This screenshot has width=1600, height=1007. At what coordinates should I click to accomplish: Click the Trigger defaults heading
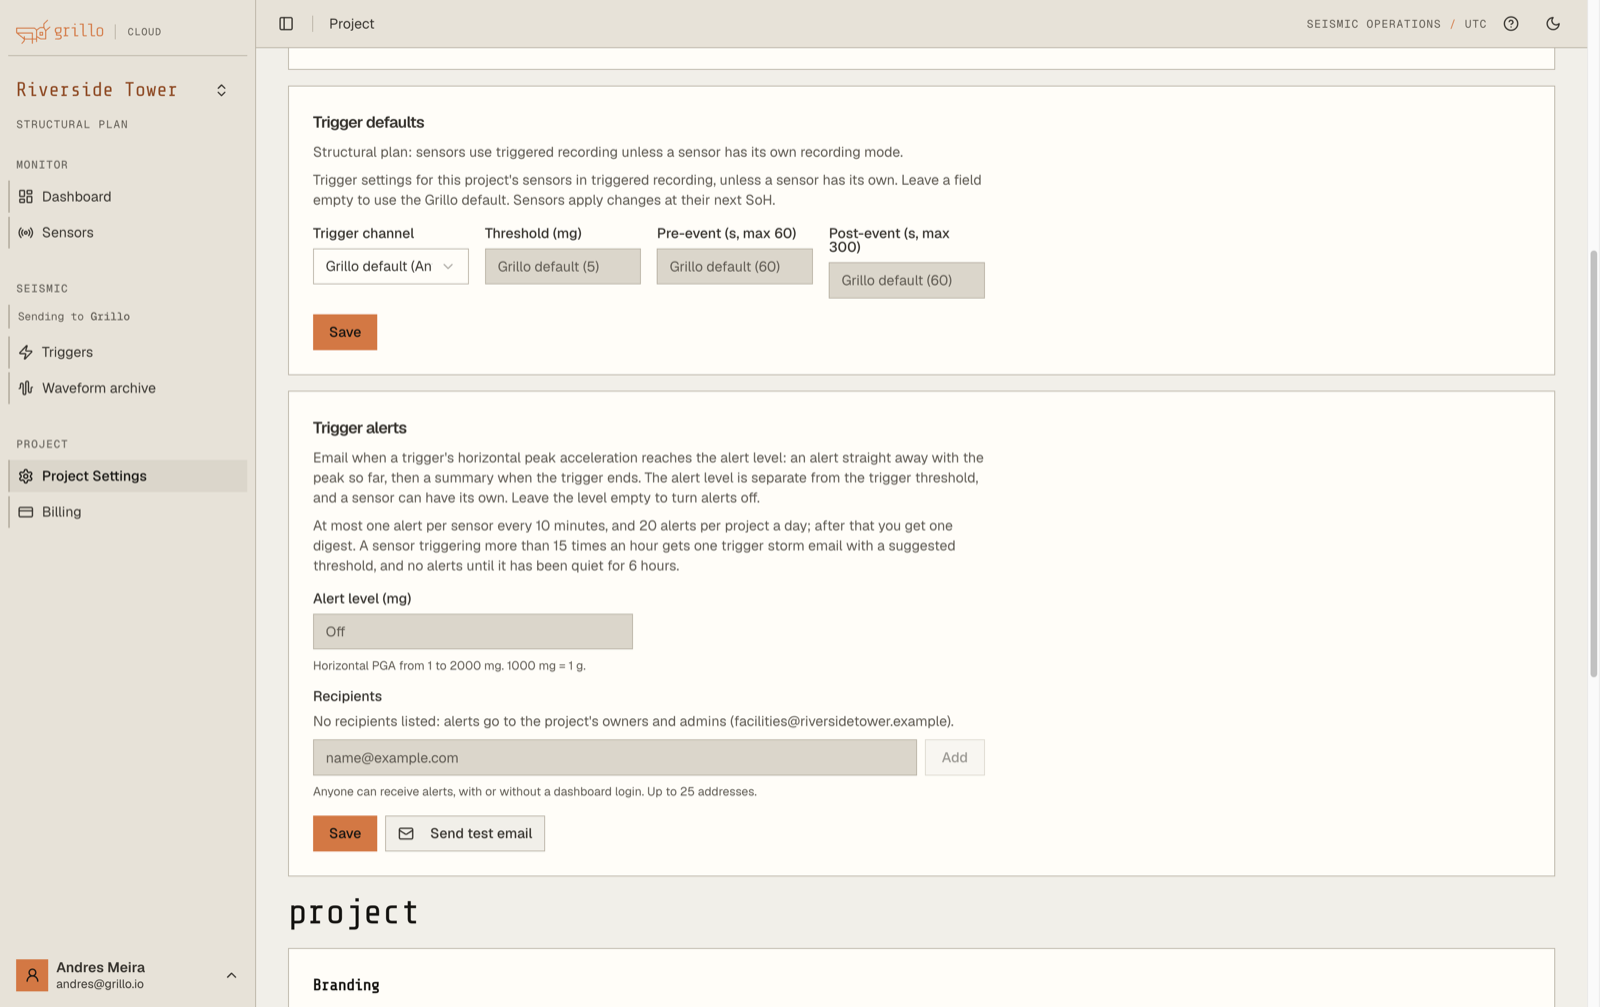pos(368,122)
